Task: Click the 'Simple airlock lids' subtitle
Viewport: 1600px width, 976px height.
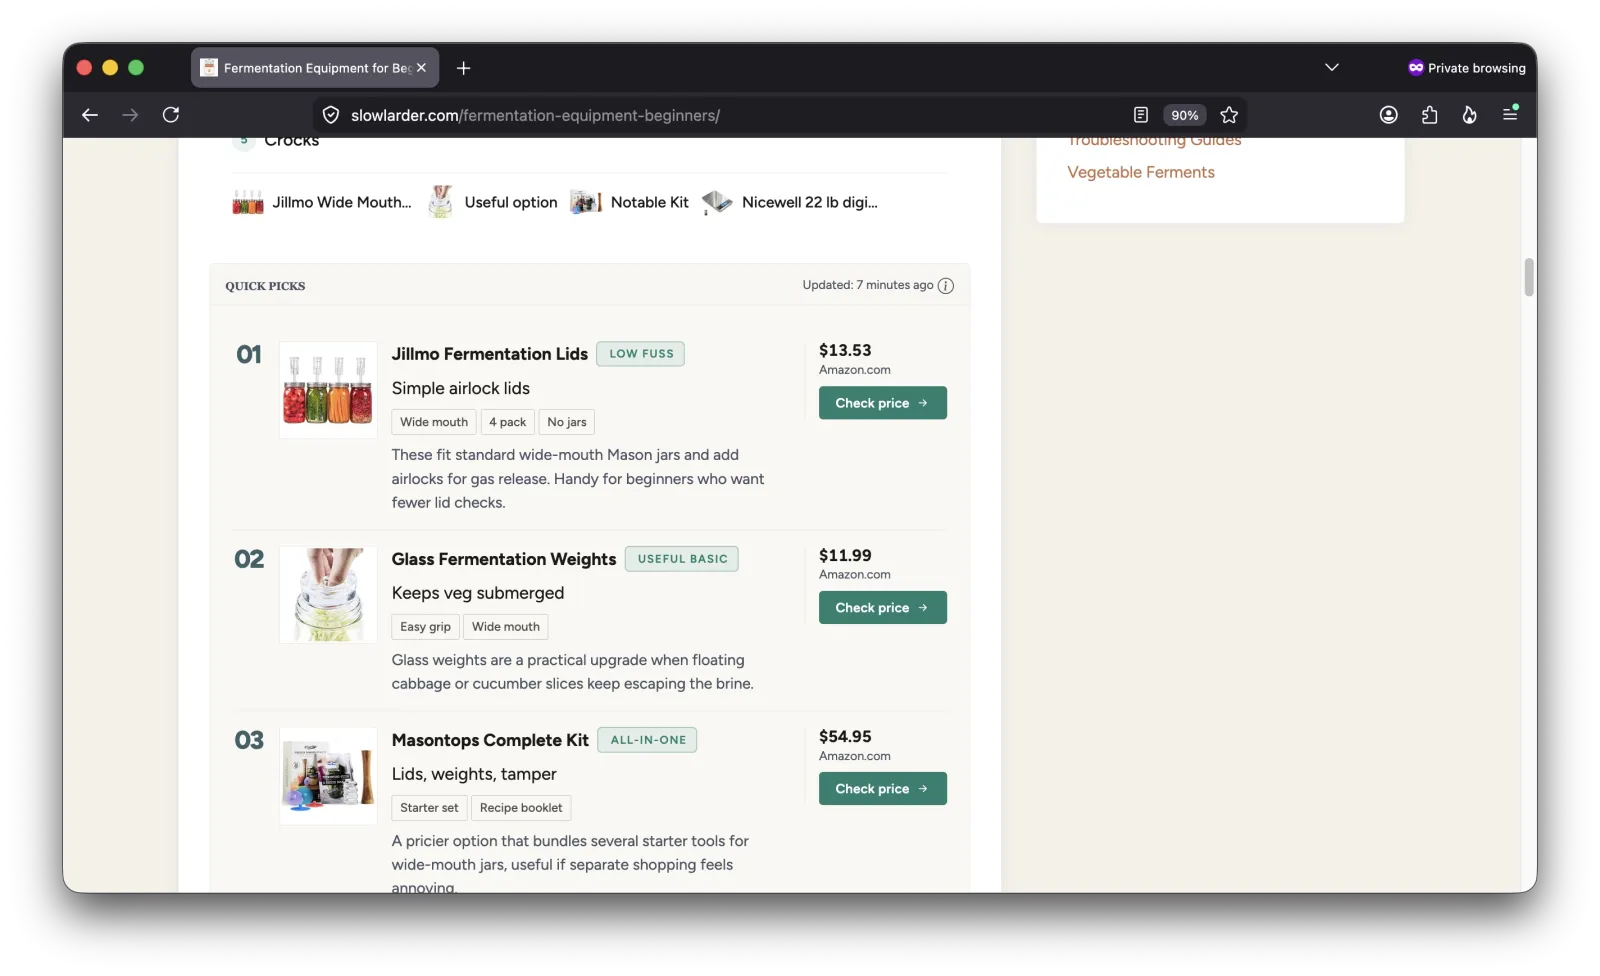Action: coord(461,388)
